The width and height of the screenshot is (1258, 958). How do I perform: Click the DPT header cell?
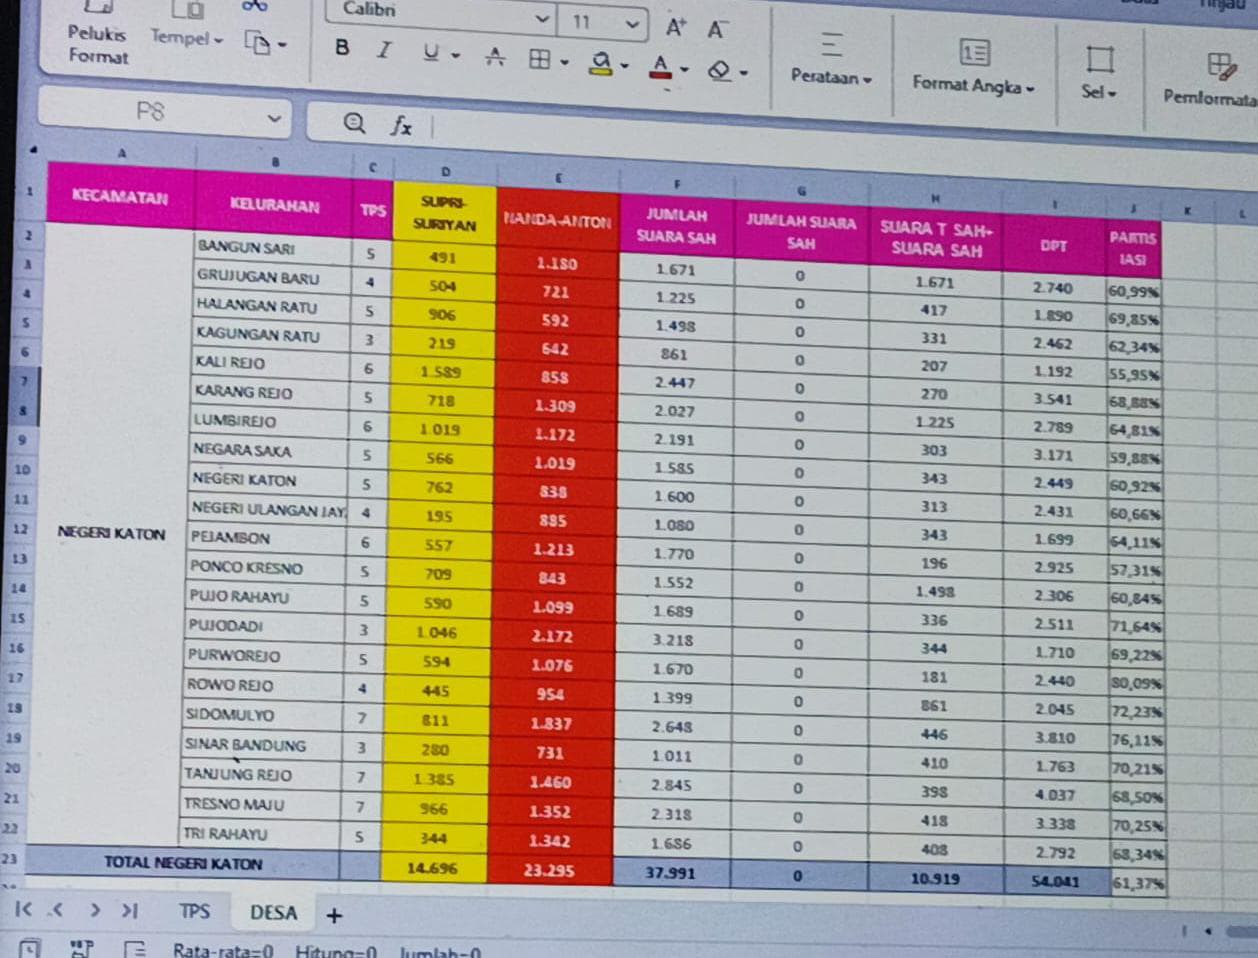click(1053, 245)
